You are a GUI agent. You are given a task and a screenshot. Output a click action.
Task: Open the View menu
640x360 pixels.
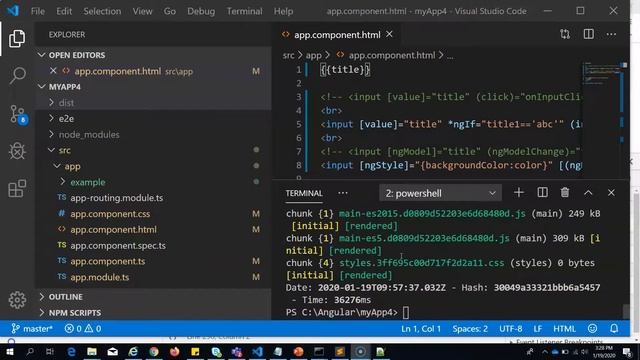(x=142, y=11)
